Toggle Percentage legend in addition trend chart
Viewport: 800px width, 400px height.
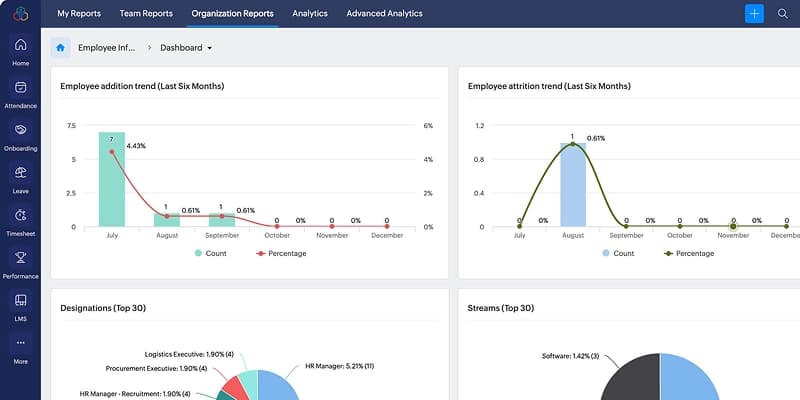coord(281,253)
